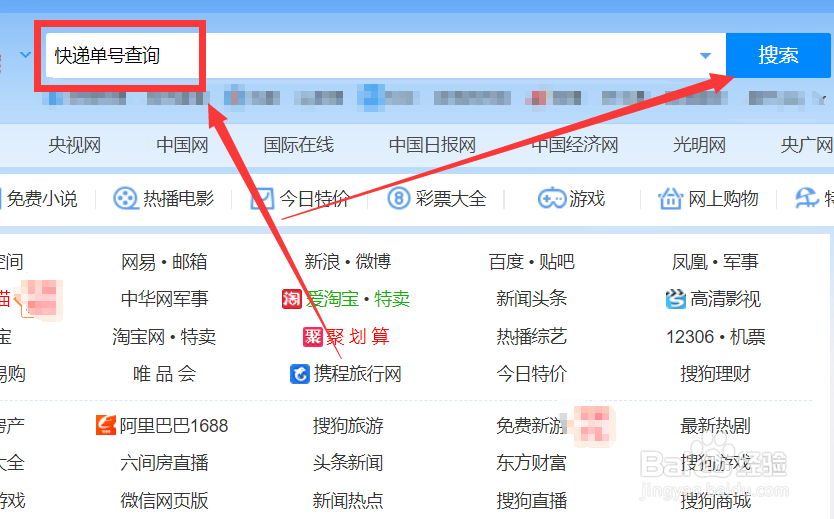
Task: Open the 新闻热点 link
Action: [348, 501]
